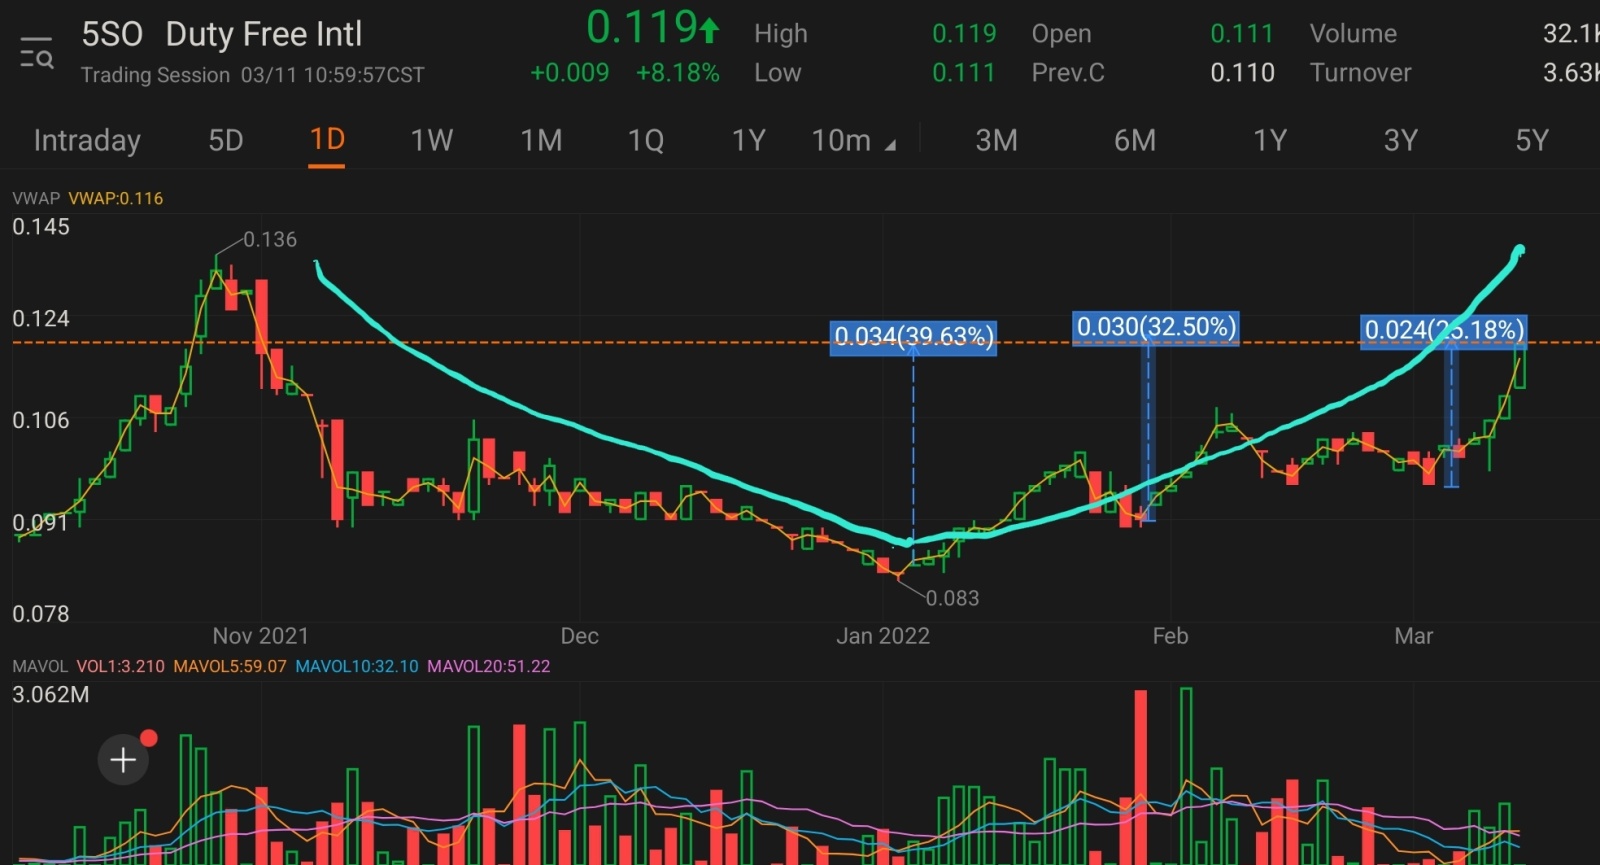Tap the Prev.C 0.110 value
The height and width of the screenshot is (865, 1600).
point(1242,73)
